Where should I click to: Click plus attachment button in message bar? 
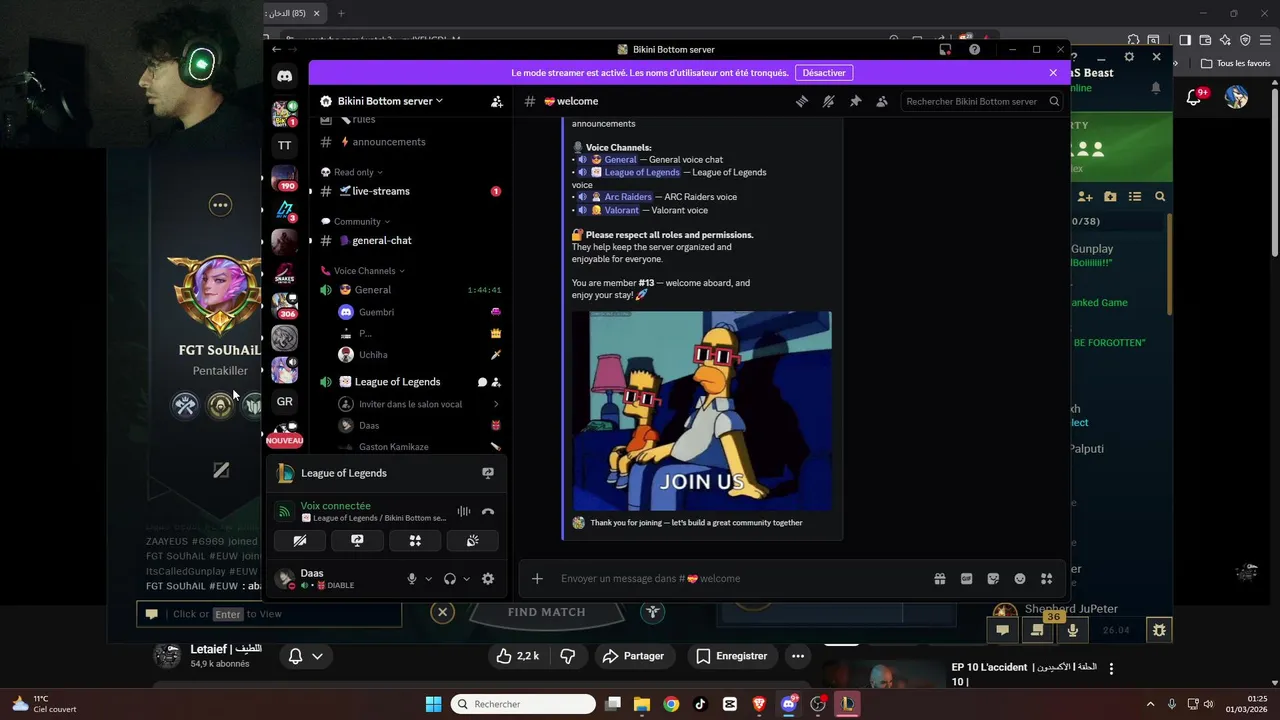point(537,578)
